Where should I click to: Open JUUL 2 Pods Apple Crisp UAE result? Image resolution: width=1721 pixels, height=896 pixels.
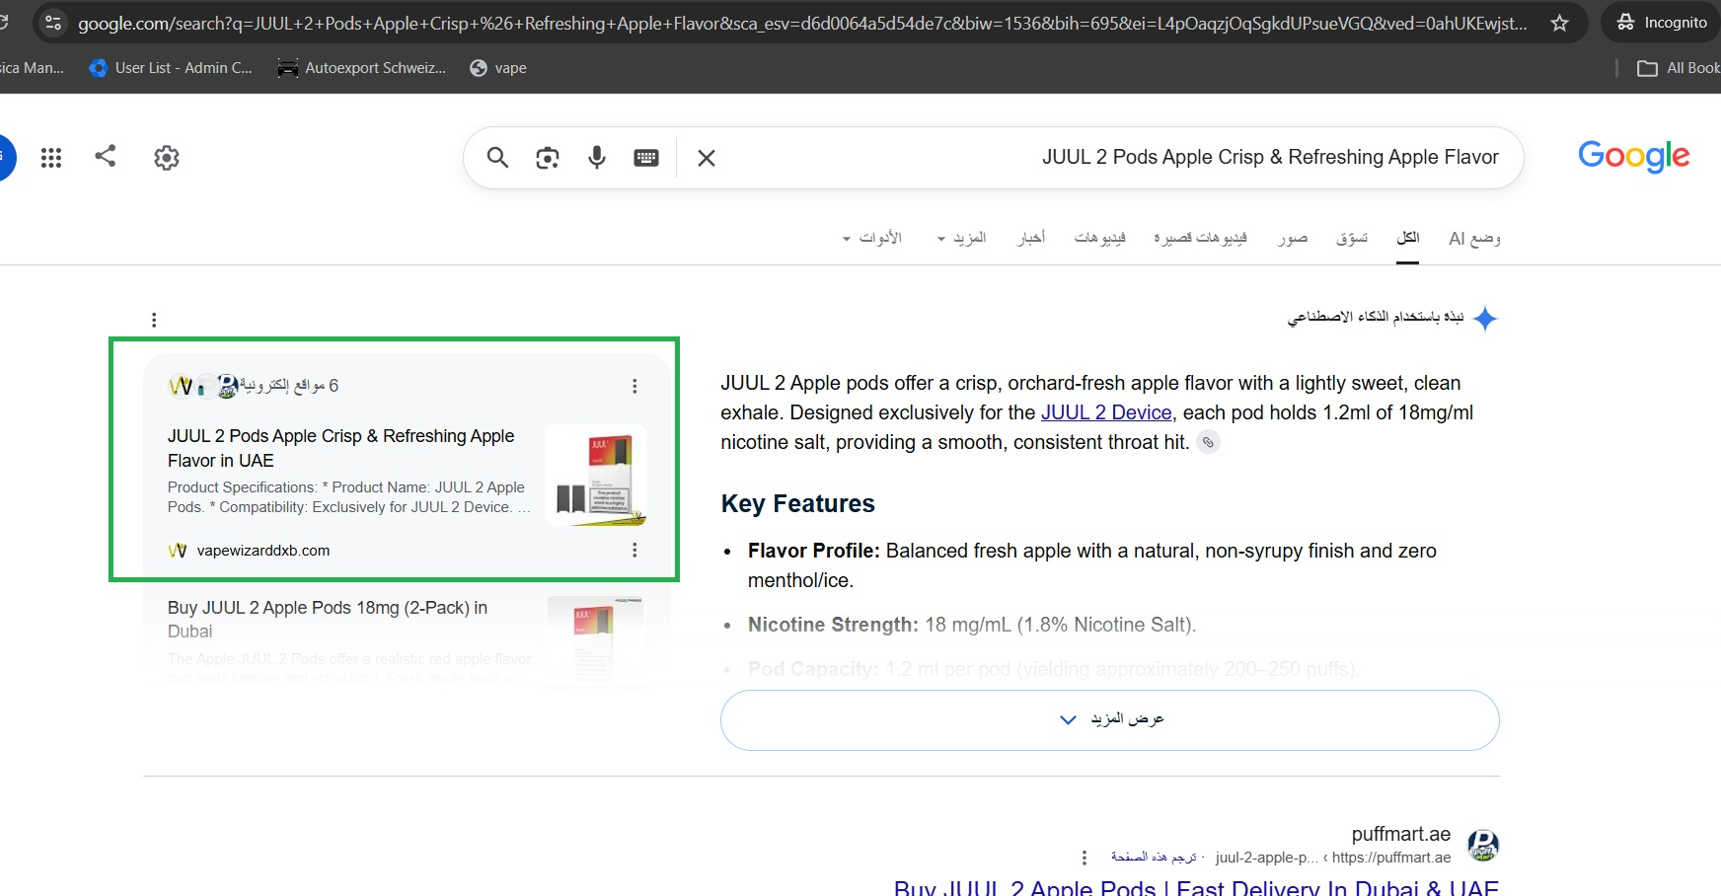point(341,448)
